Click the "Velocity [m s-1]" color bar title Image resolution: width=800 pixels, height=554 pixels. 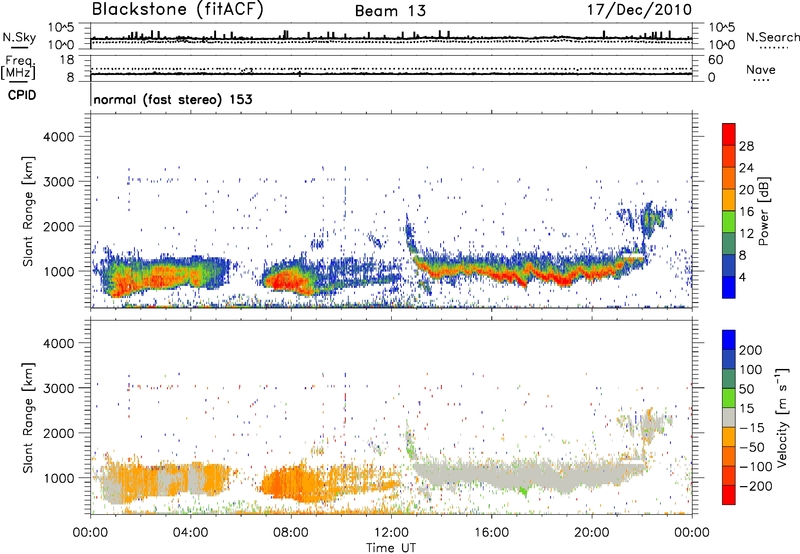[x=783, y=417]
